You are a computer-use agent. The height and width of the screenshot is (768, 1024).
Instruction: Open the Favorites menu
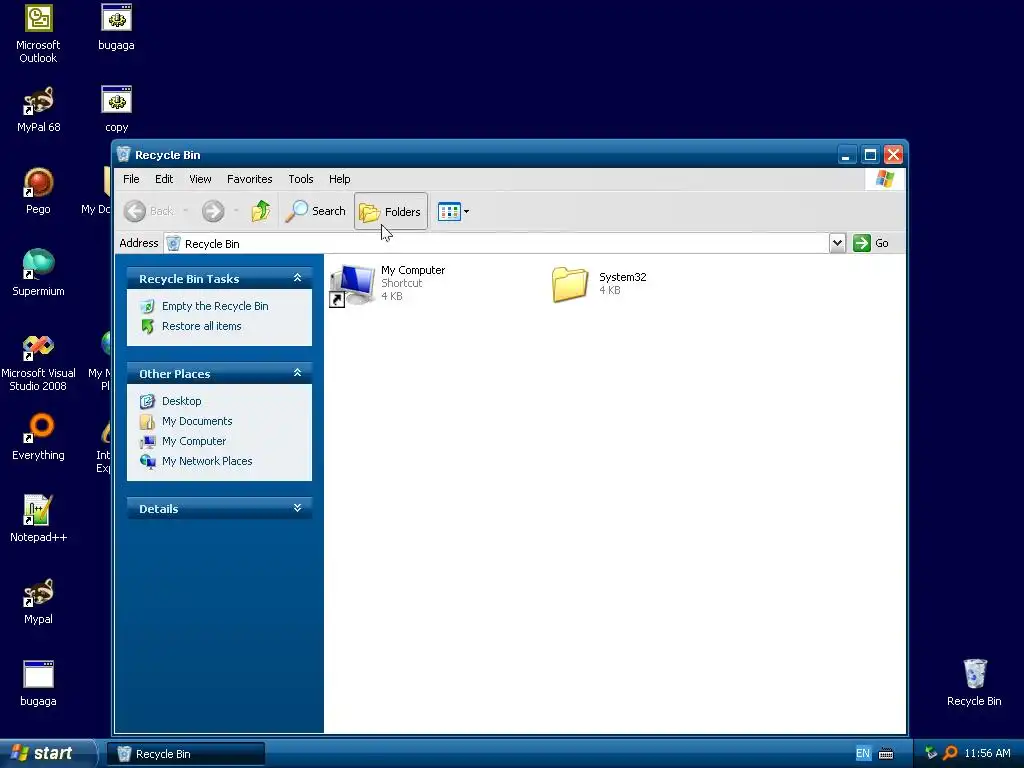pyautogui.click(x=249, y=179)
